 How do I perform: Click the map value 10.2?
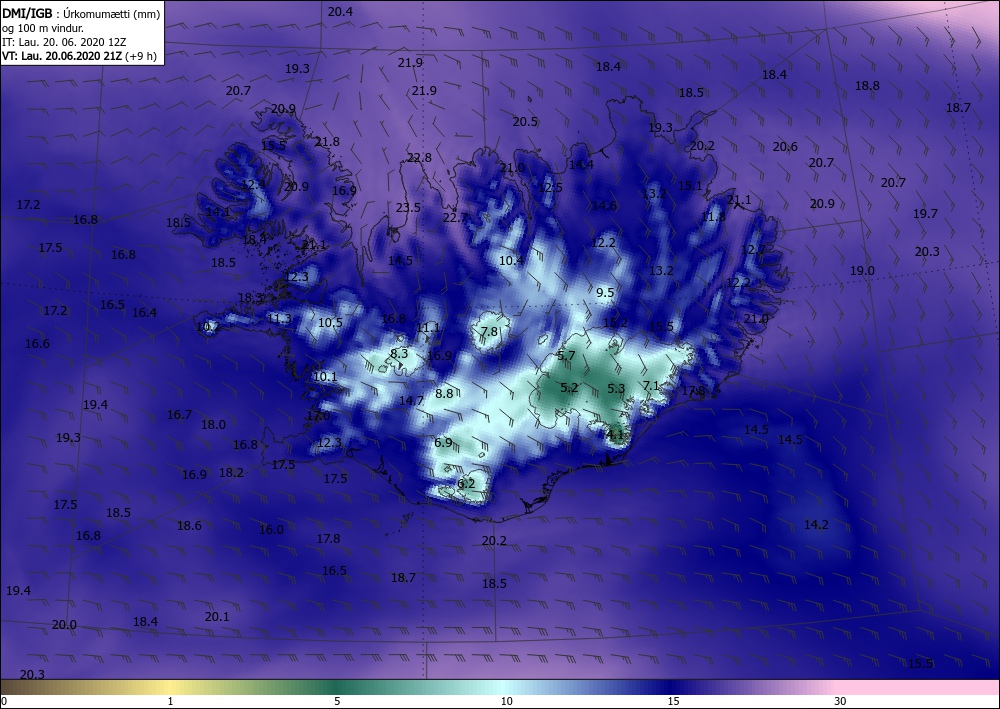pos(208,327)
